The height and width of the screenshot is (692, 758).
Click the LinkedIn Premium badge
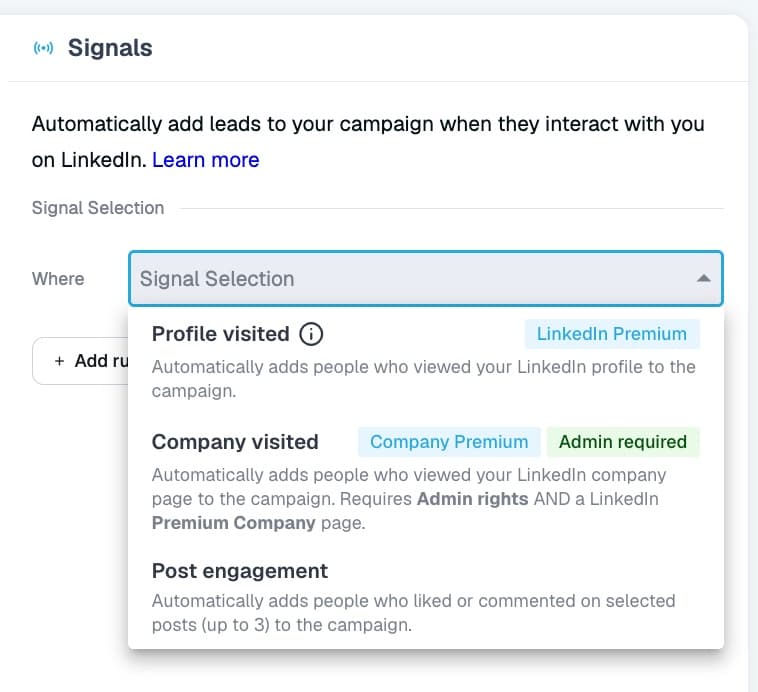point(612,334)
